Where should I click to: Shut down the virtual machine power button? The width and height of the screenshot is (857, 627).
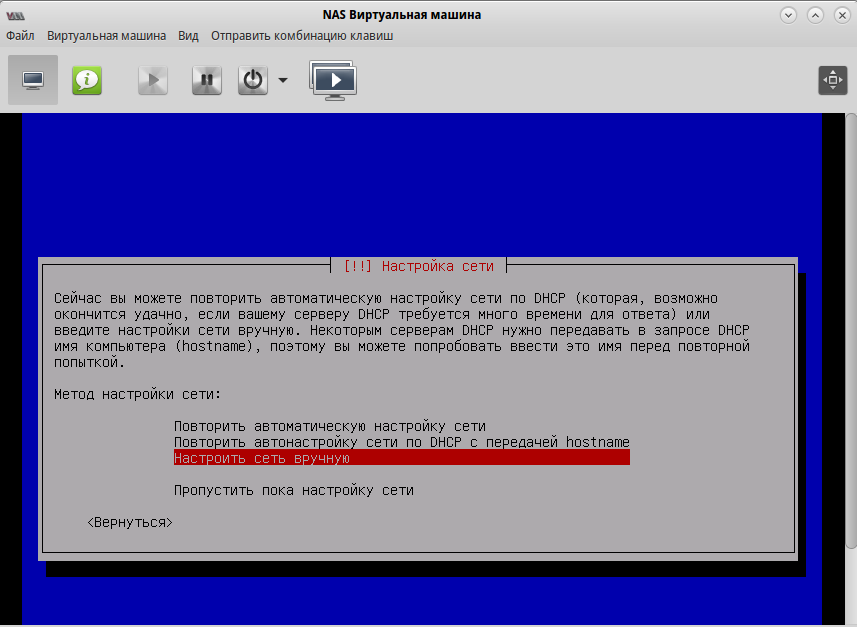pos(253,80)
